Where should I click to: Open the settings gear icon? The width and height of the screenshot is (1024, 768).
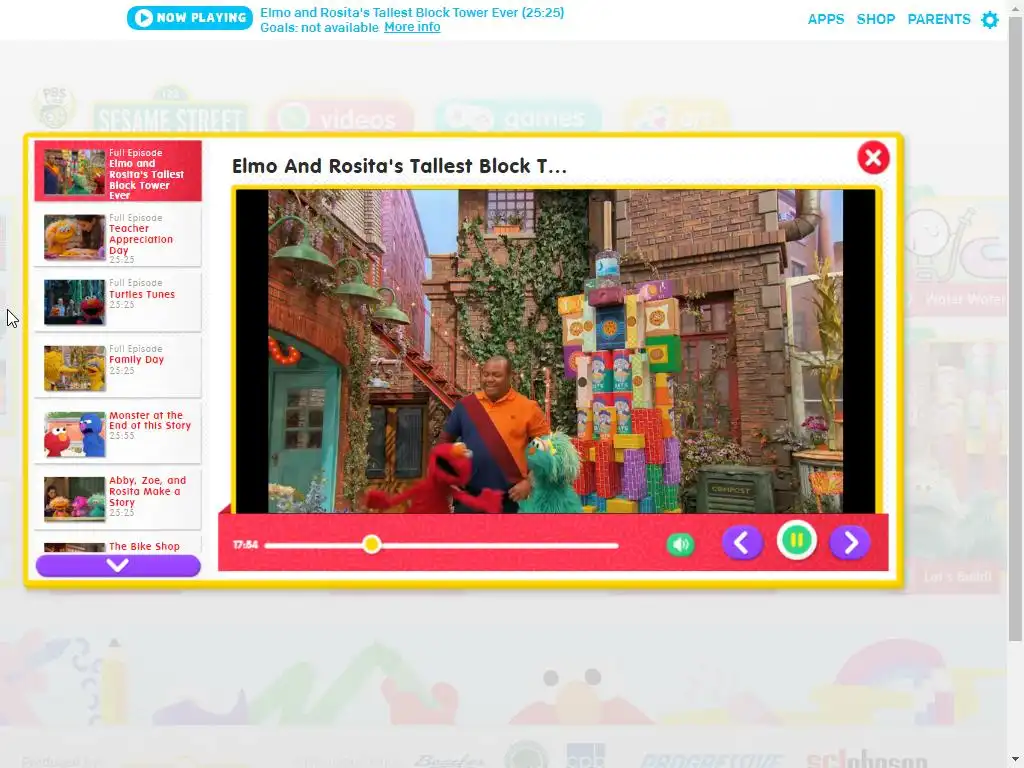(990, 20)
